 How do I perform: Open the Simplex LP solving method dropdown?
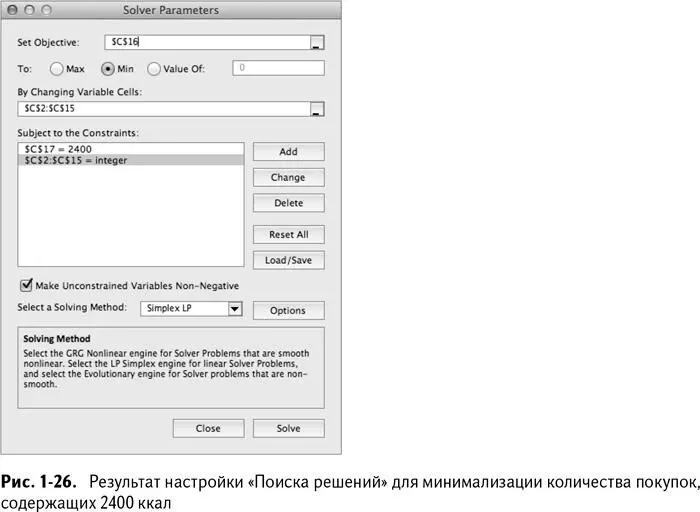[x=191, y=308]
